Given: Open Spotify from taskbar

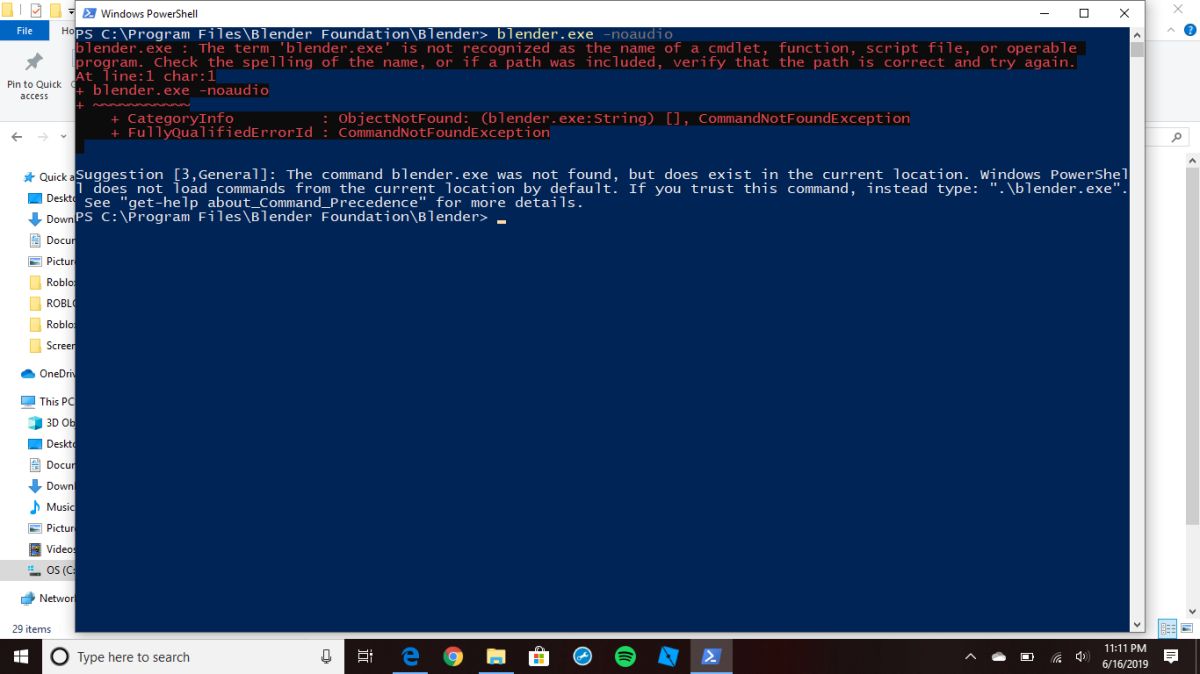Looking at the screenshot, I should pos(625,657).
